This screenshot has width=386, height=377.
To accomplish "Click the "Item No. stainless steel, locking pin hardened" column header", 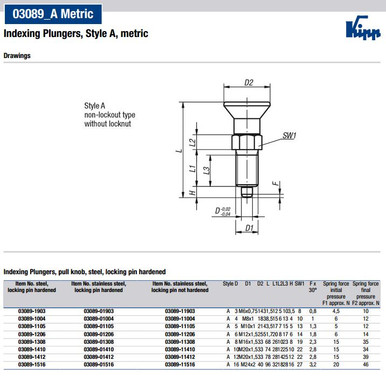I will coord(99,287).
